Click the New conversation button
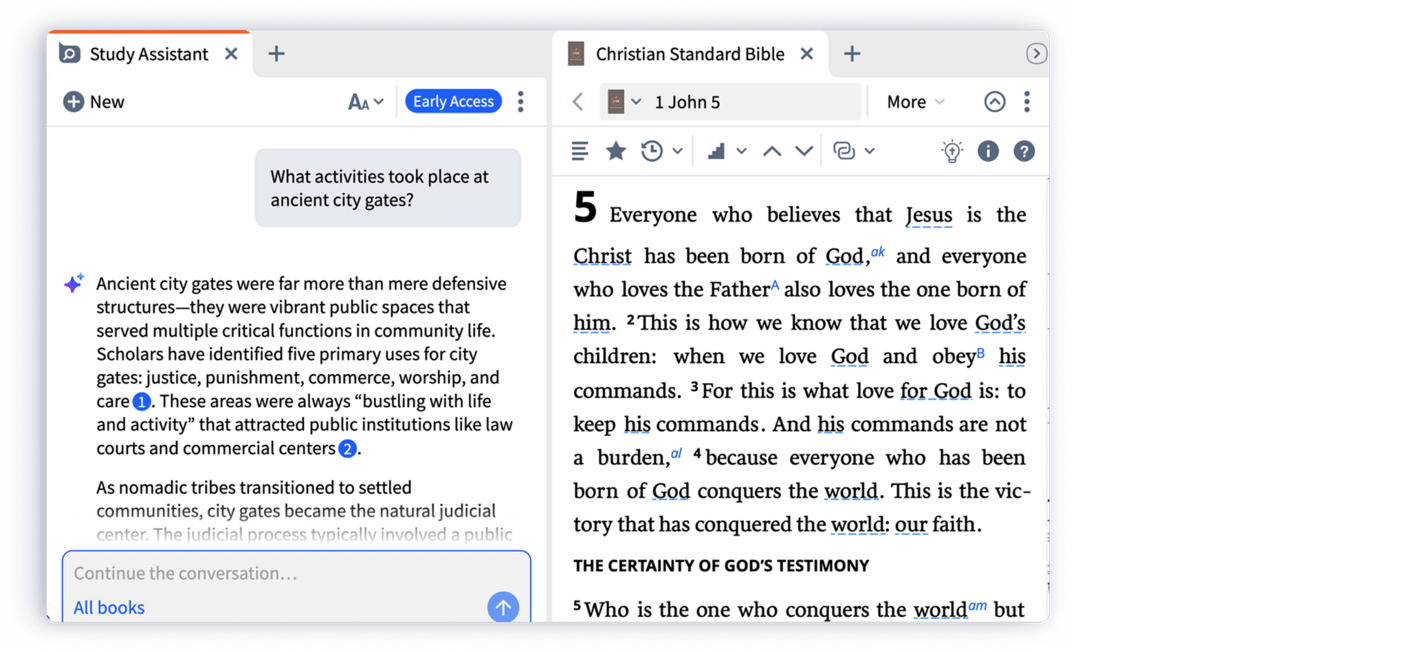1408x652 pixels. (x=93, y=101)
